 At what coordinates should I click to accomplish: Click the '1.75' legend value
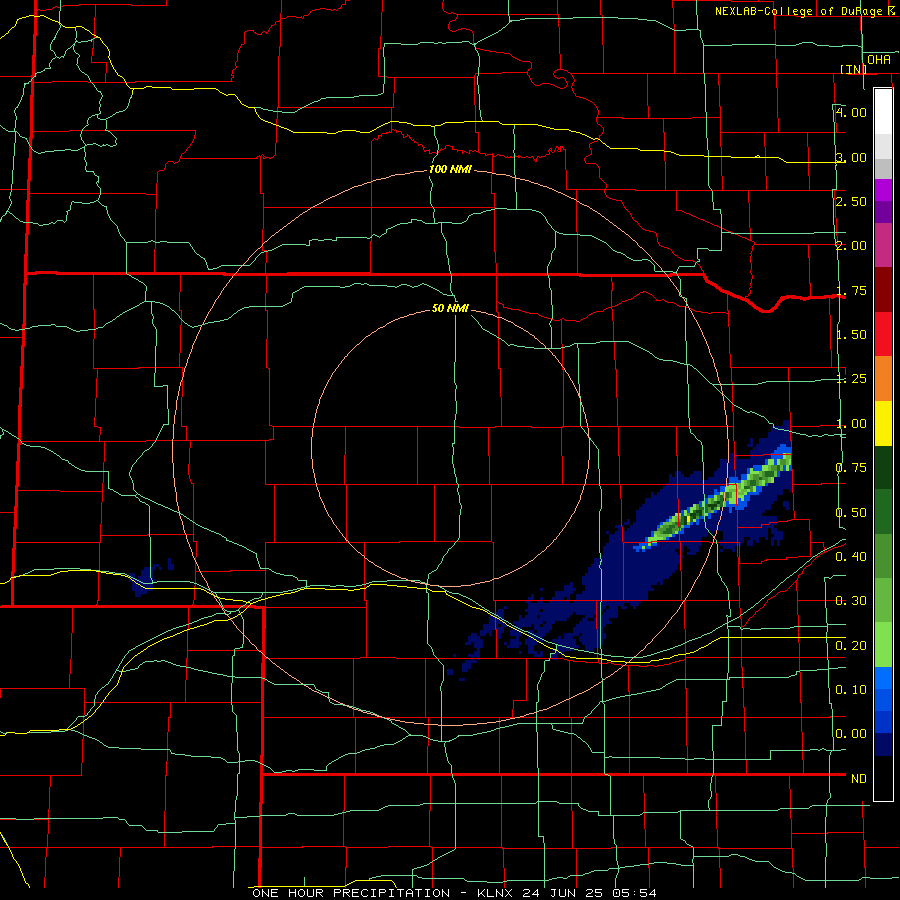coord(850,290)
